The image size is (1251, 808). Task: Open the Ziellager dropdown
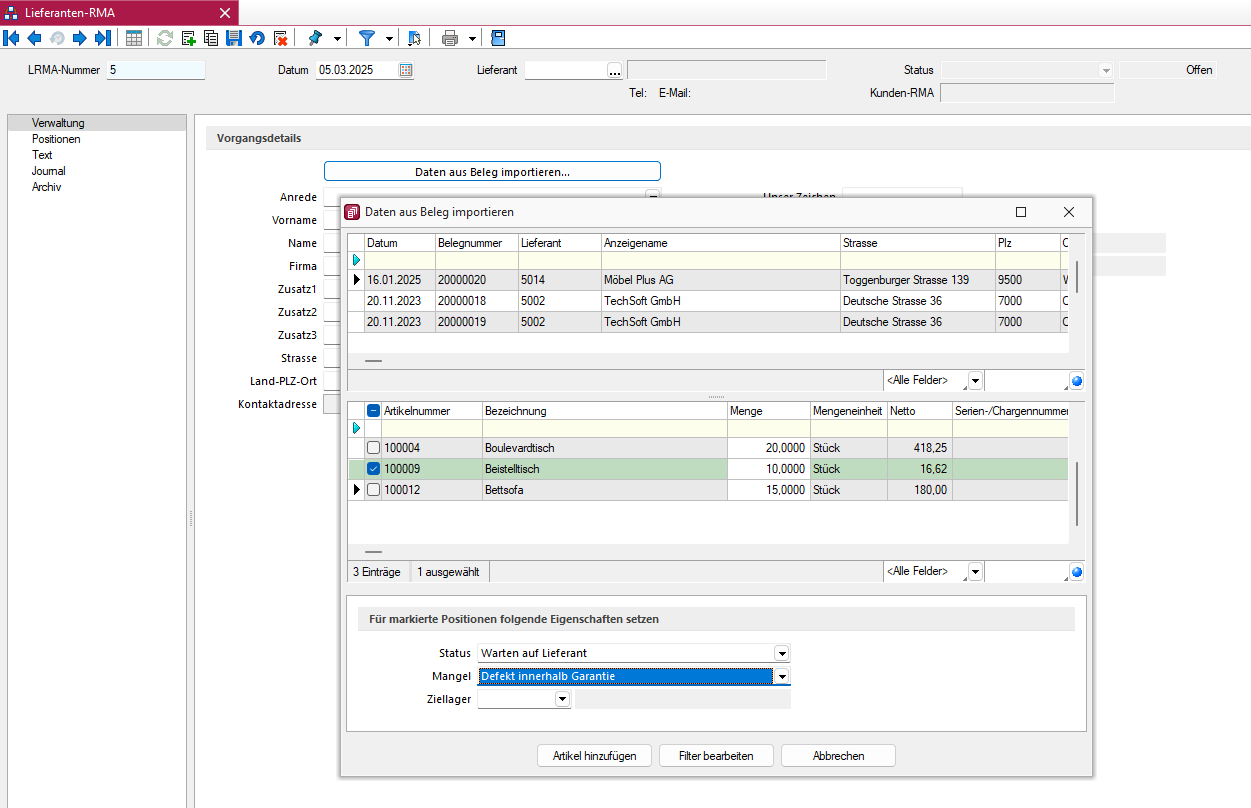(563, 699)
